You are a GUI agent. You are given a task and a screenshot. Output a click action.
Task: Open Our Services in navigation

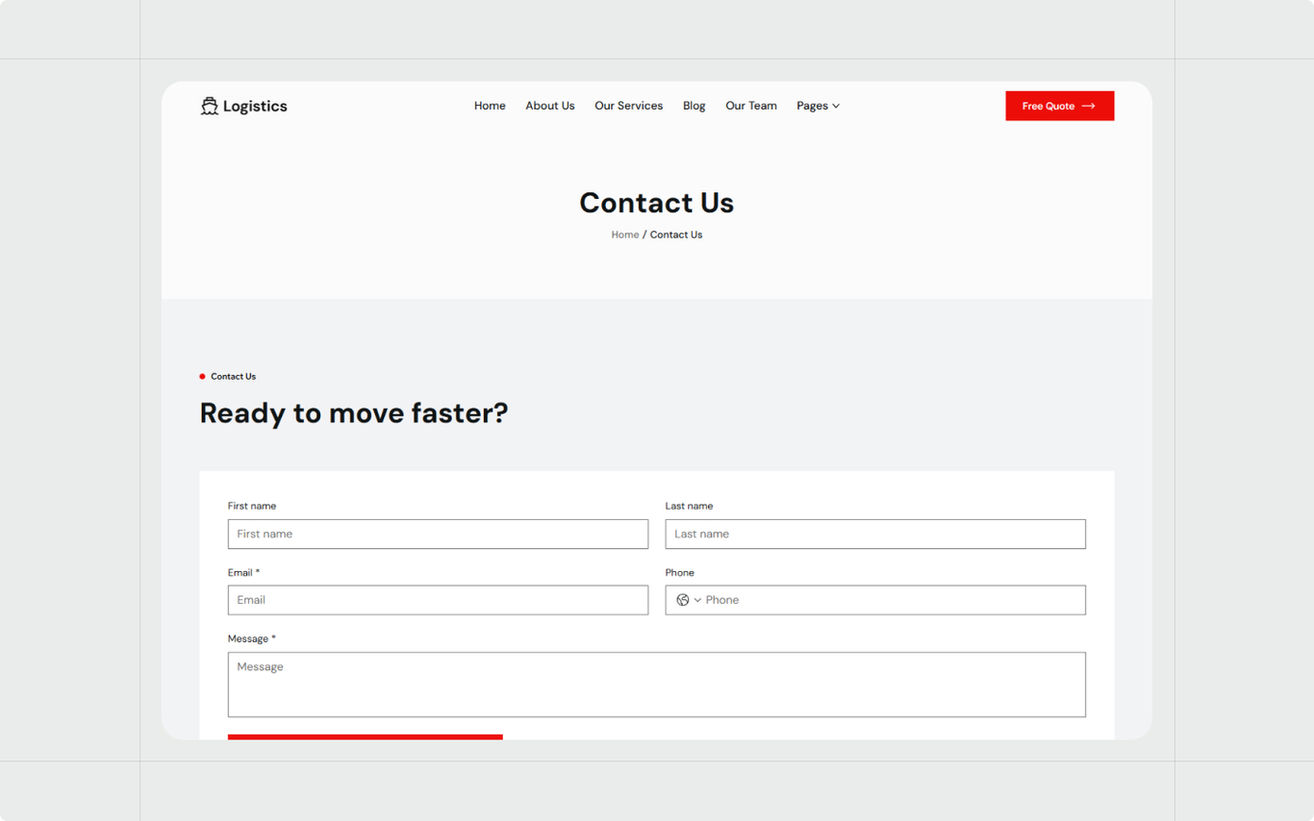[x=629, y=106]
